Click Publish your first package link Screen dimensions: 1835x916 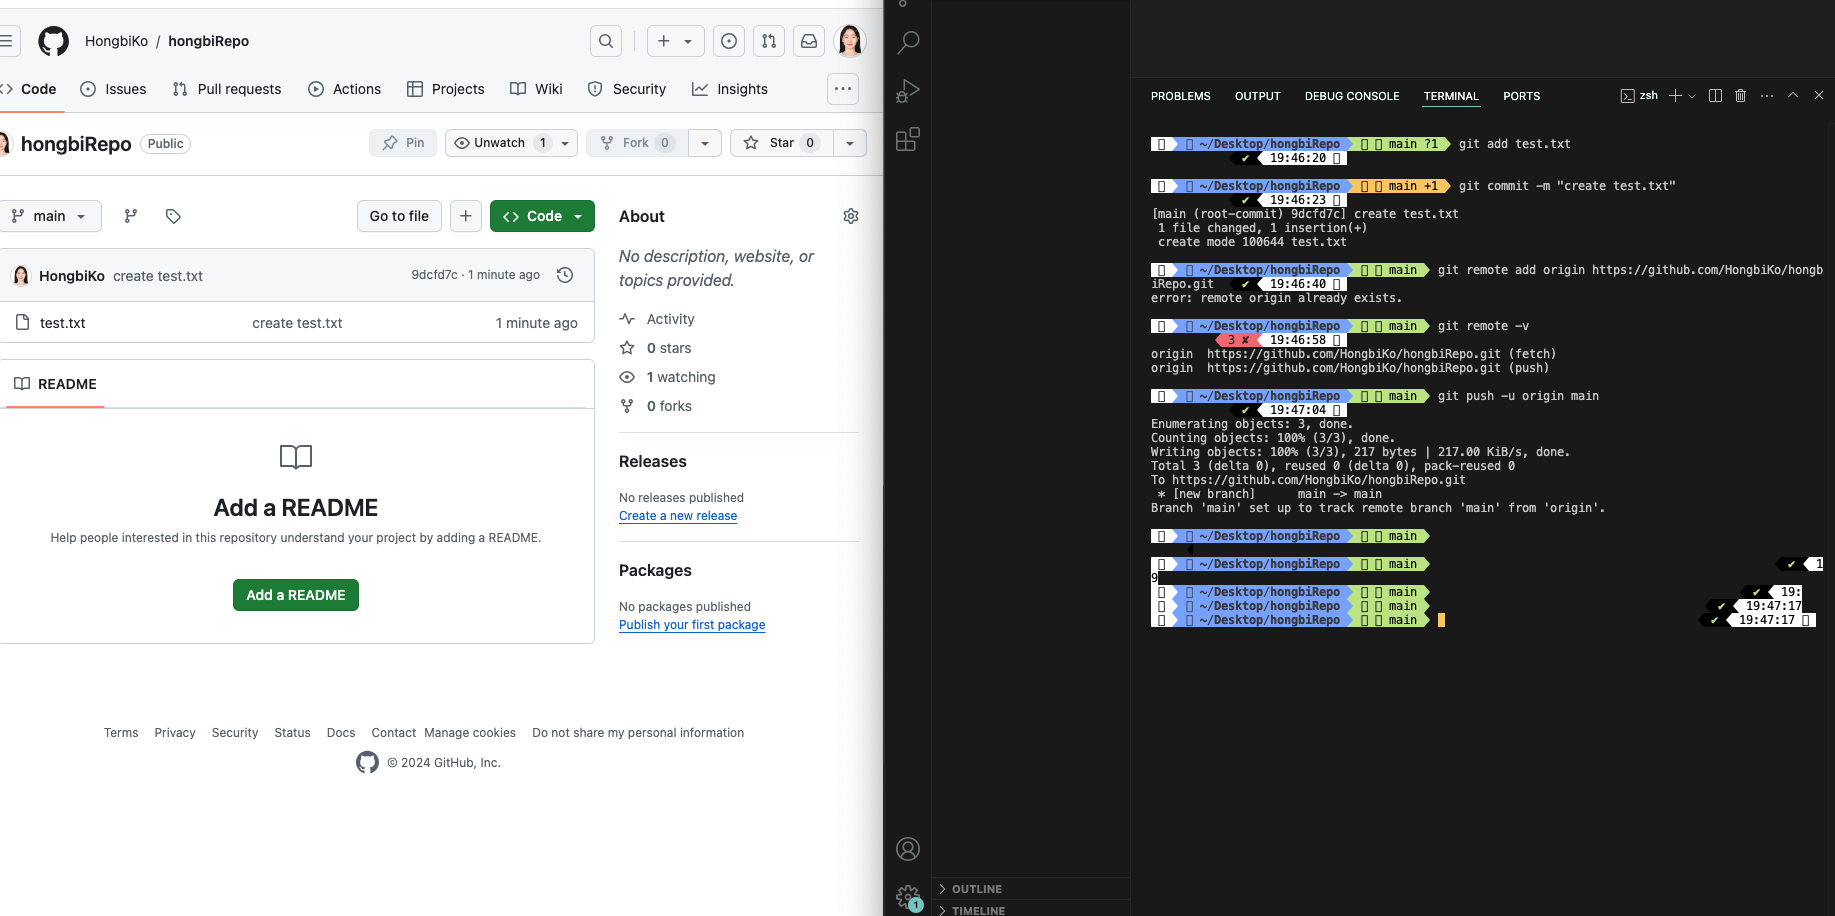[x=692, y=625]
